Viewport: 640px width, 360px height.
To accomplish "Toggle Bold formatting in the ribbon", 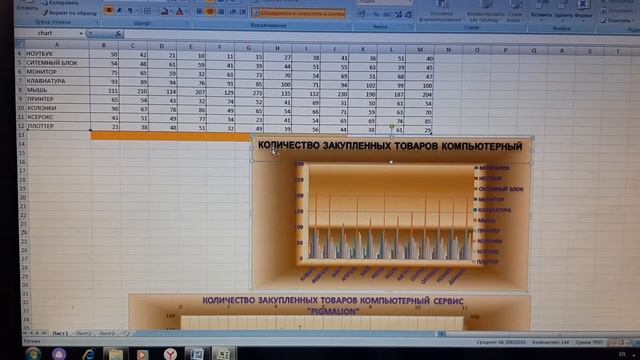I will coord(109,11).
